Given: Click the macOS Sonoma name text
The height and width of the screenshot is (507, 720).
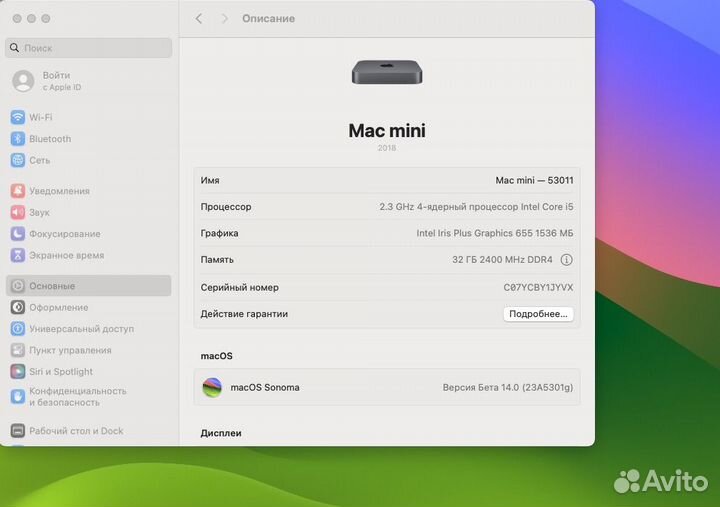Looking at the screenshot, I should [x=265, y=388].
